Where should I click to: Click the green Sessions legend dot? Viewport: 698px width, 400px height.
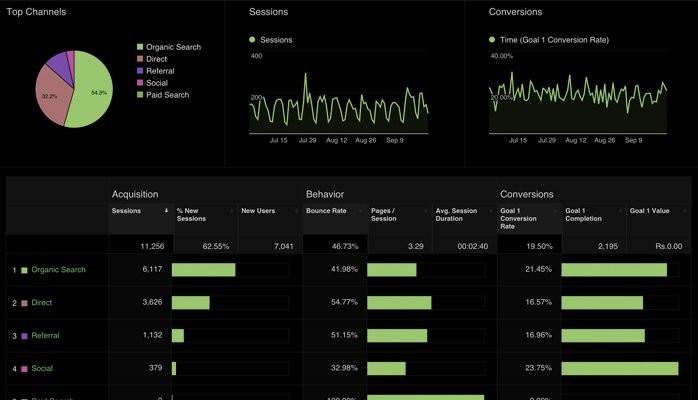(253, 40)
